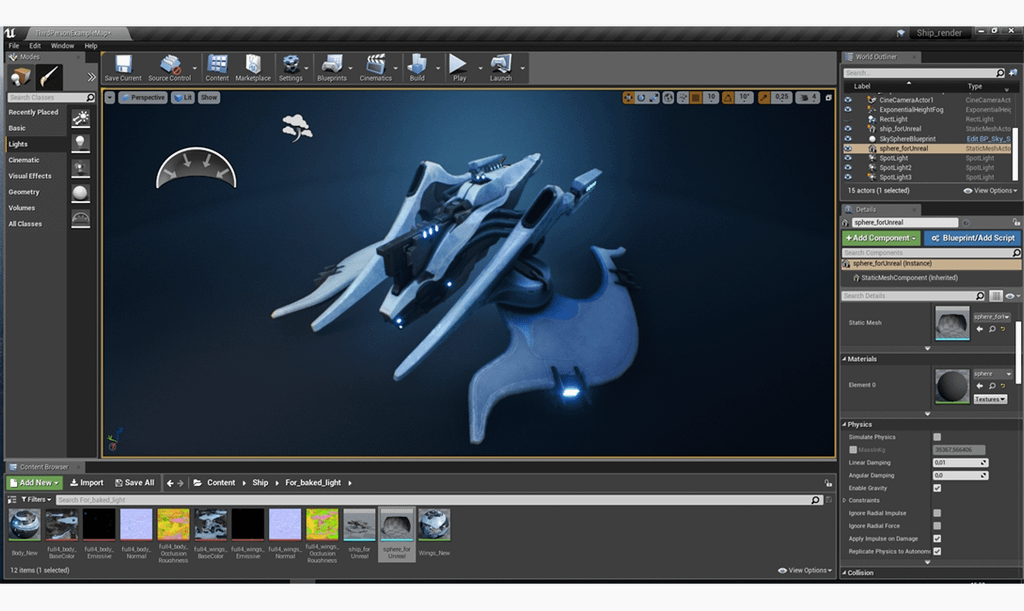Screen dimensions: 1024x611
Task: Pick the Sky Light sphere icon
Action: (x=80, y=193)
